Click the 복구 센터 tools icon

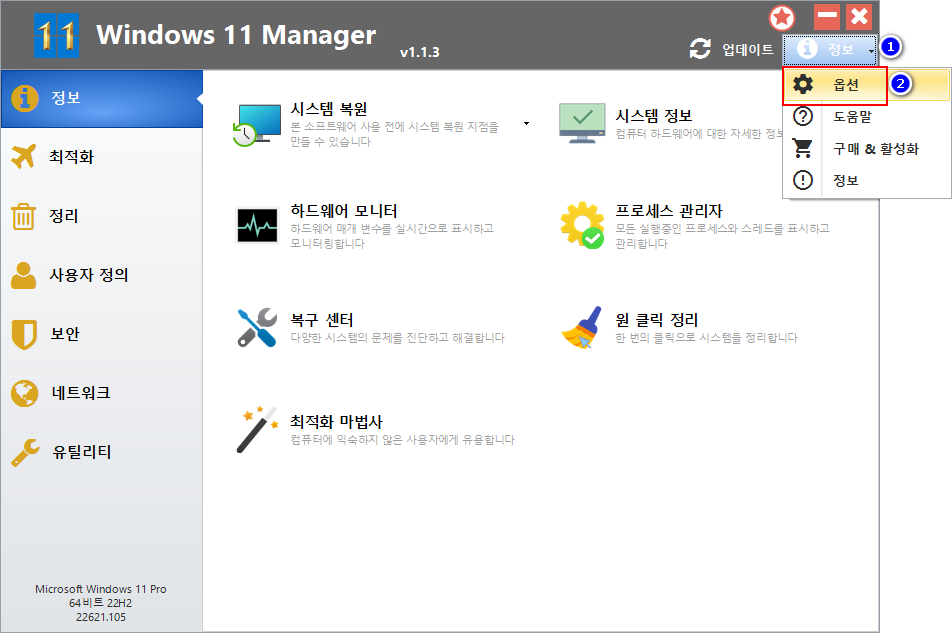click(257, 327)
